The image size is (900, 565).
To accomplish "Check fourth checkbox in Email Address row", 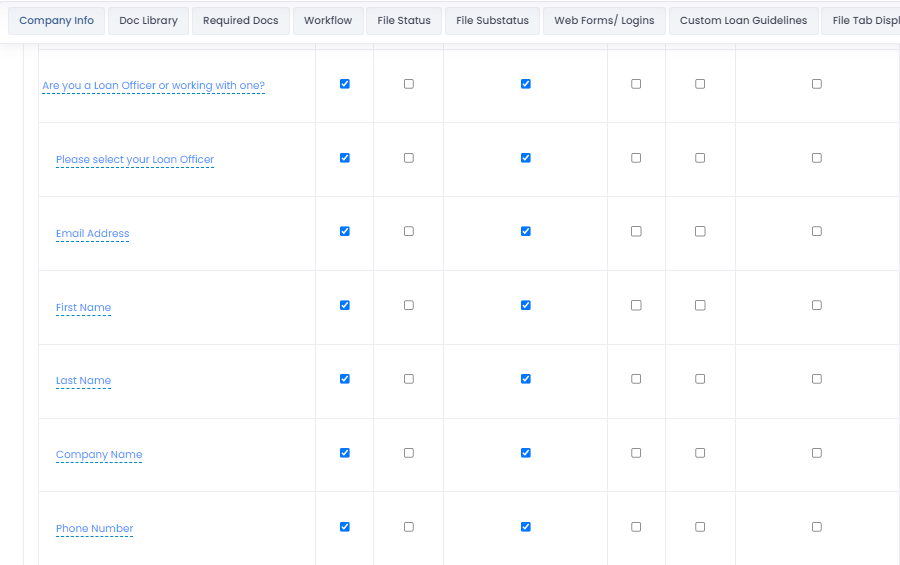I will point(636,231).
